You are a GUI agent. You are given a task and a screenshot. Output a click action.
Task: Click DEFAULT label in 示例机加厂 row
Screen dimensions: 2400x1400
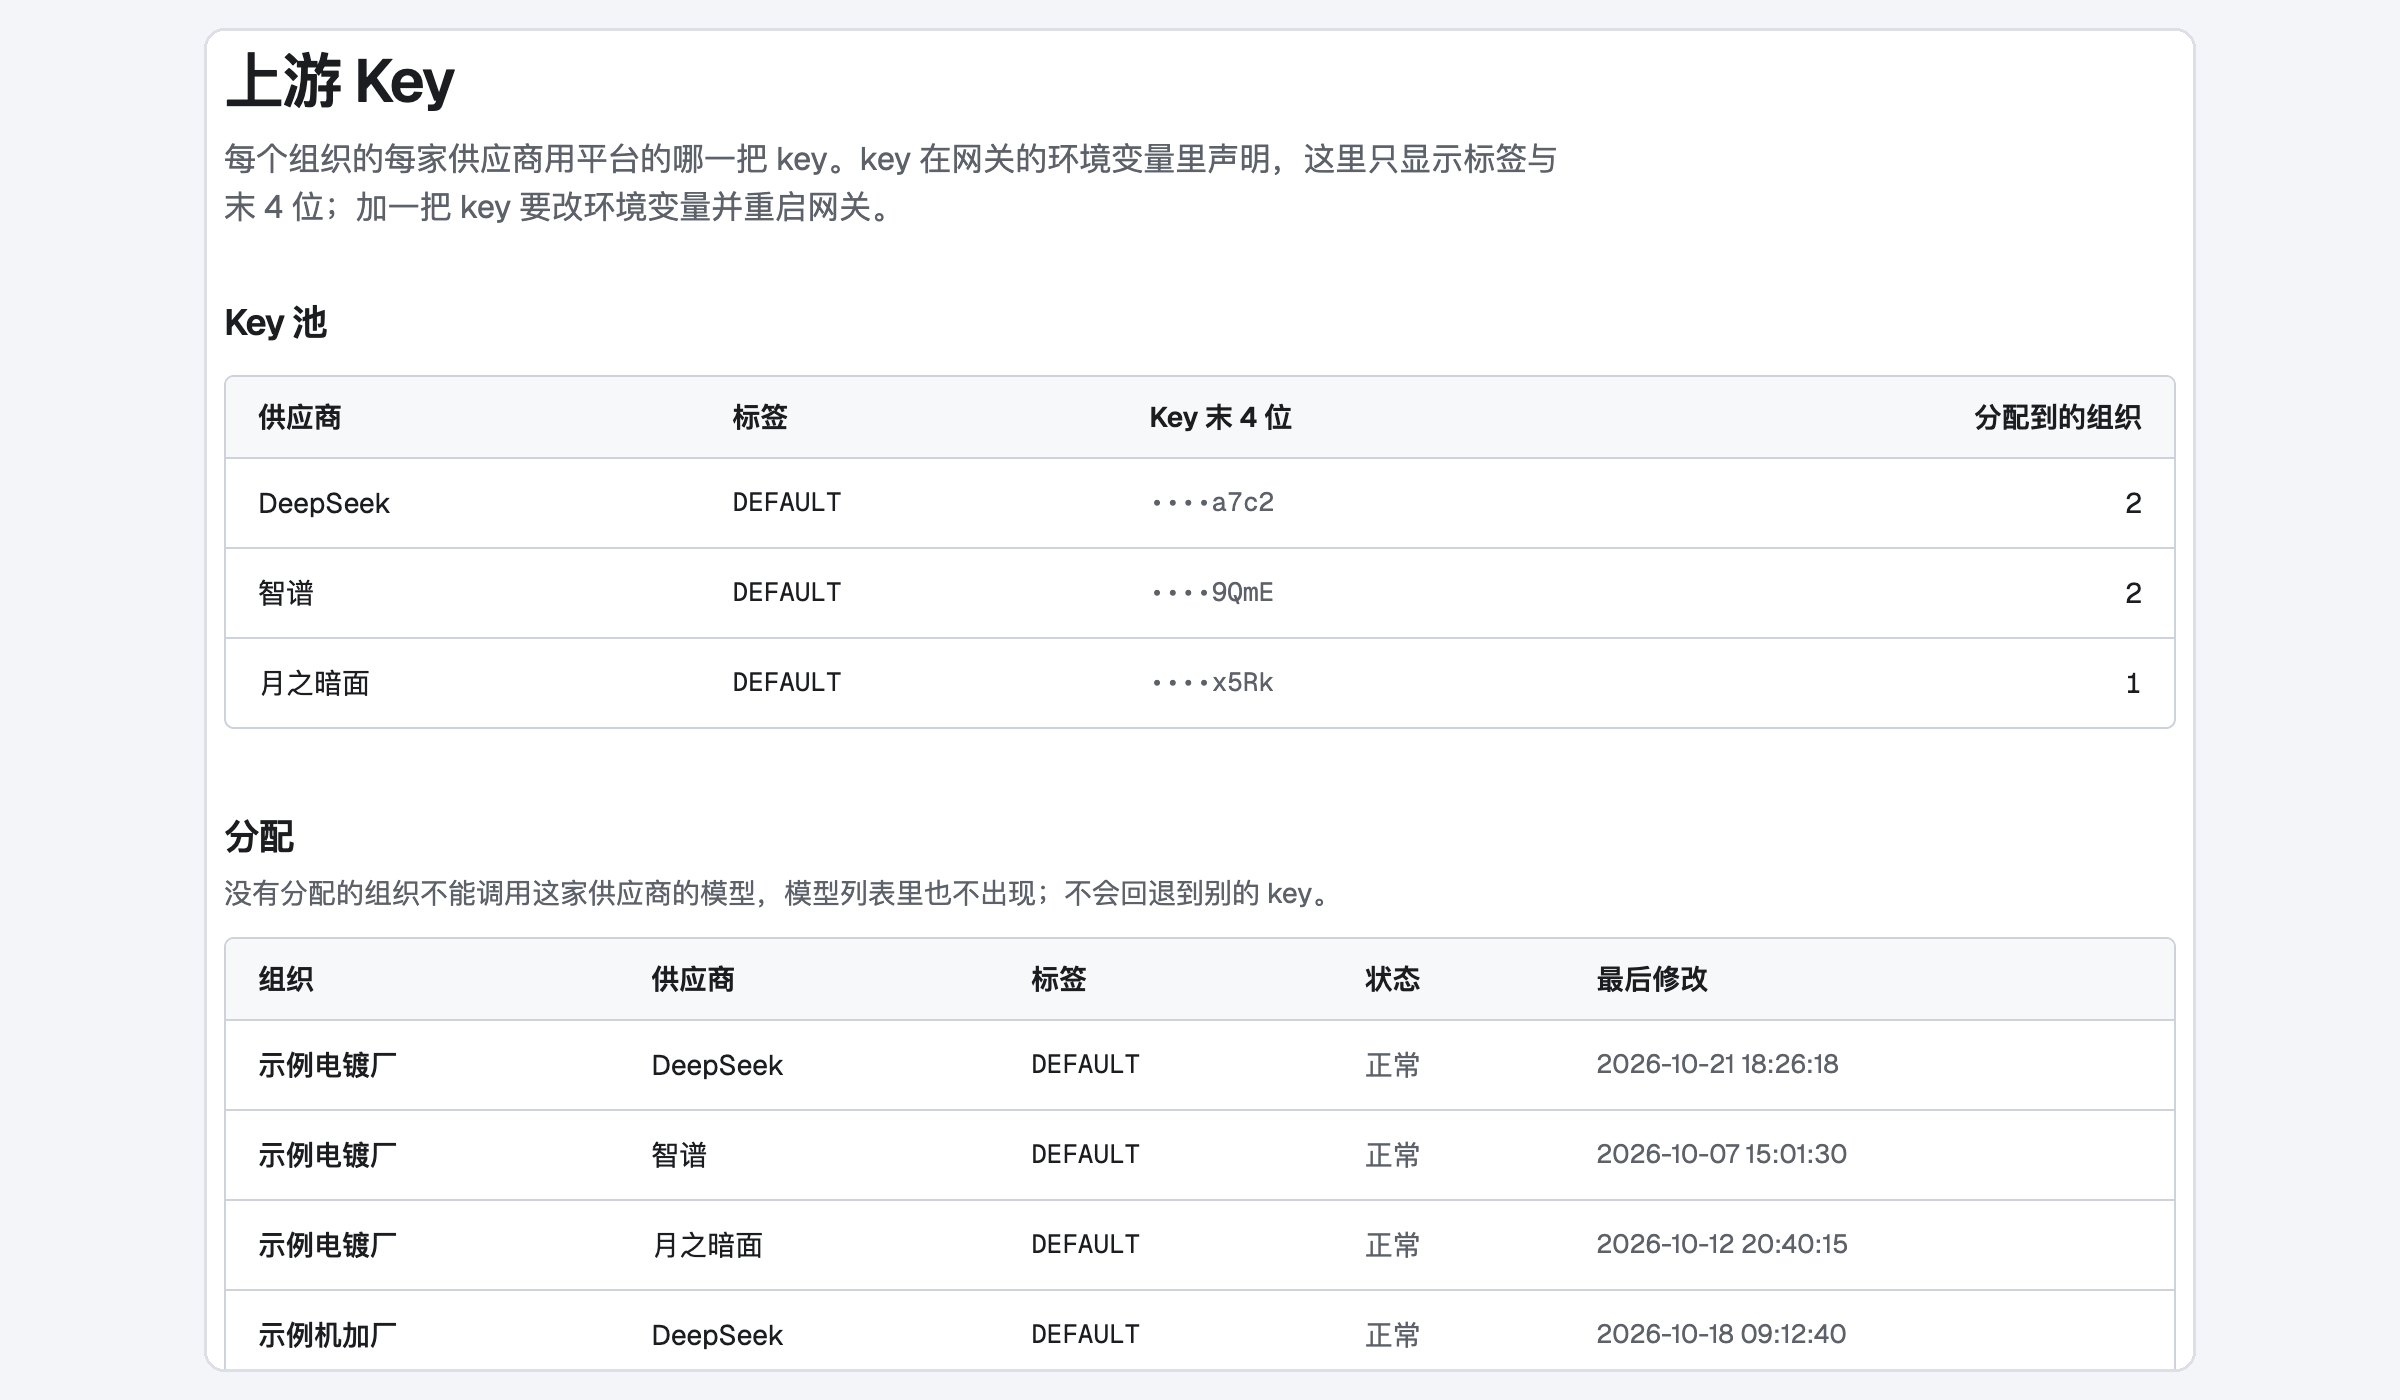(1086, 1334)
